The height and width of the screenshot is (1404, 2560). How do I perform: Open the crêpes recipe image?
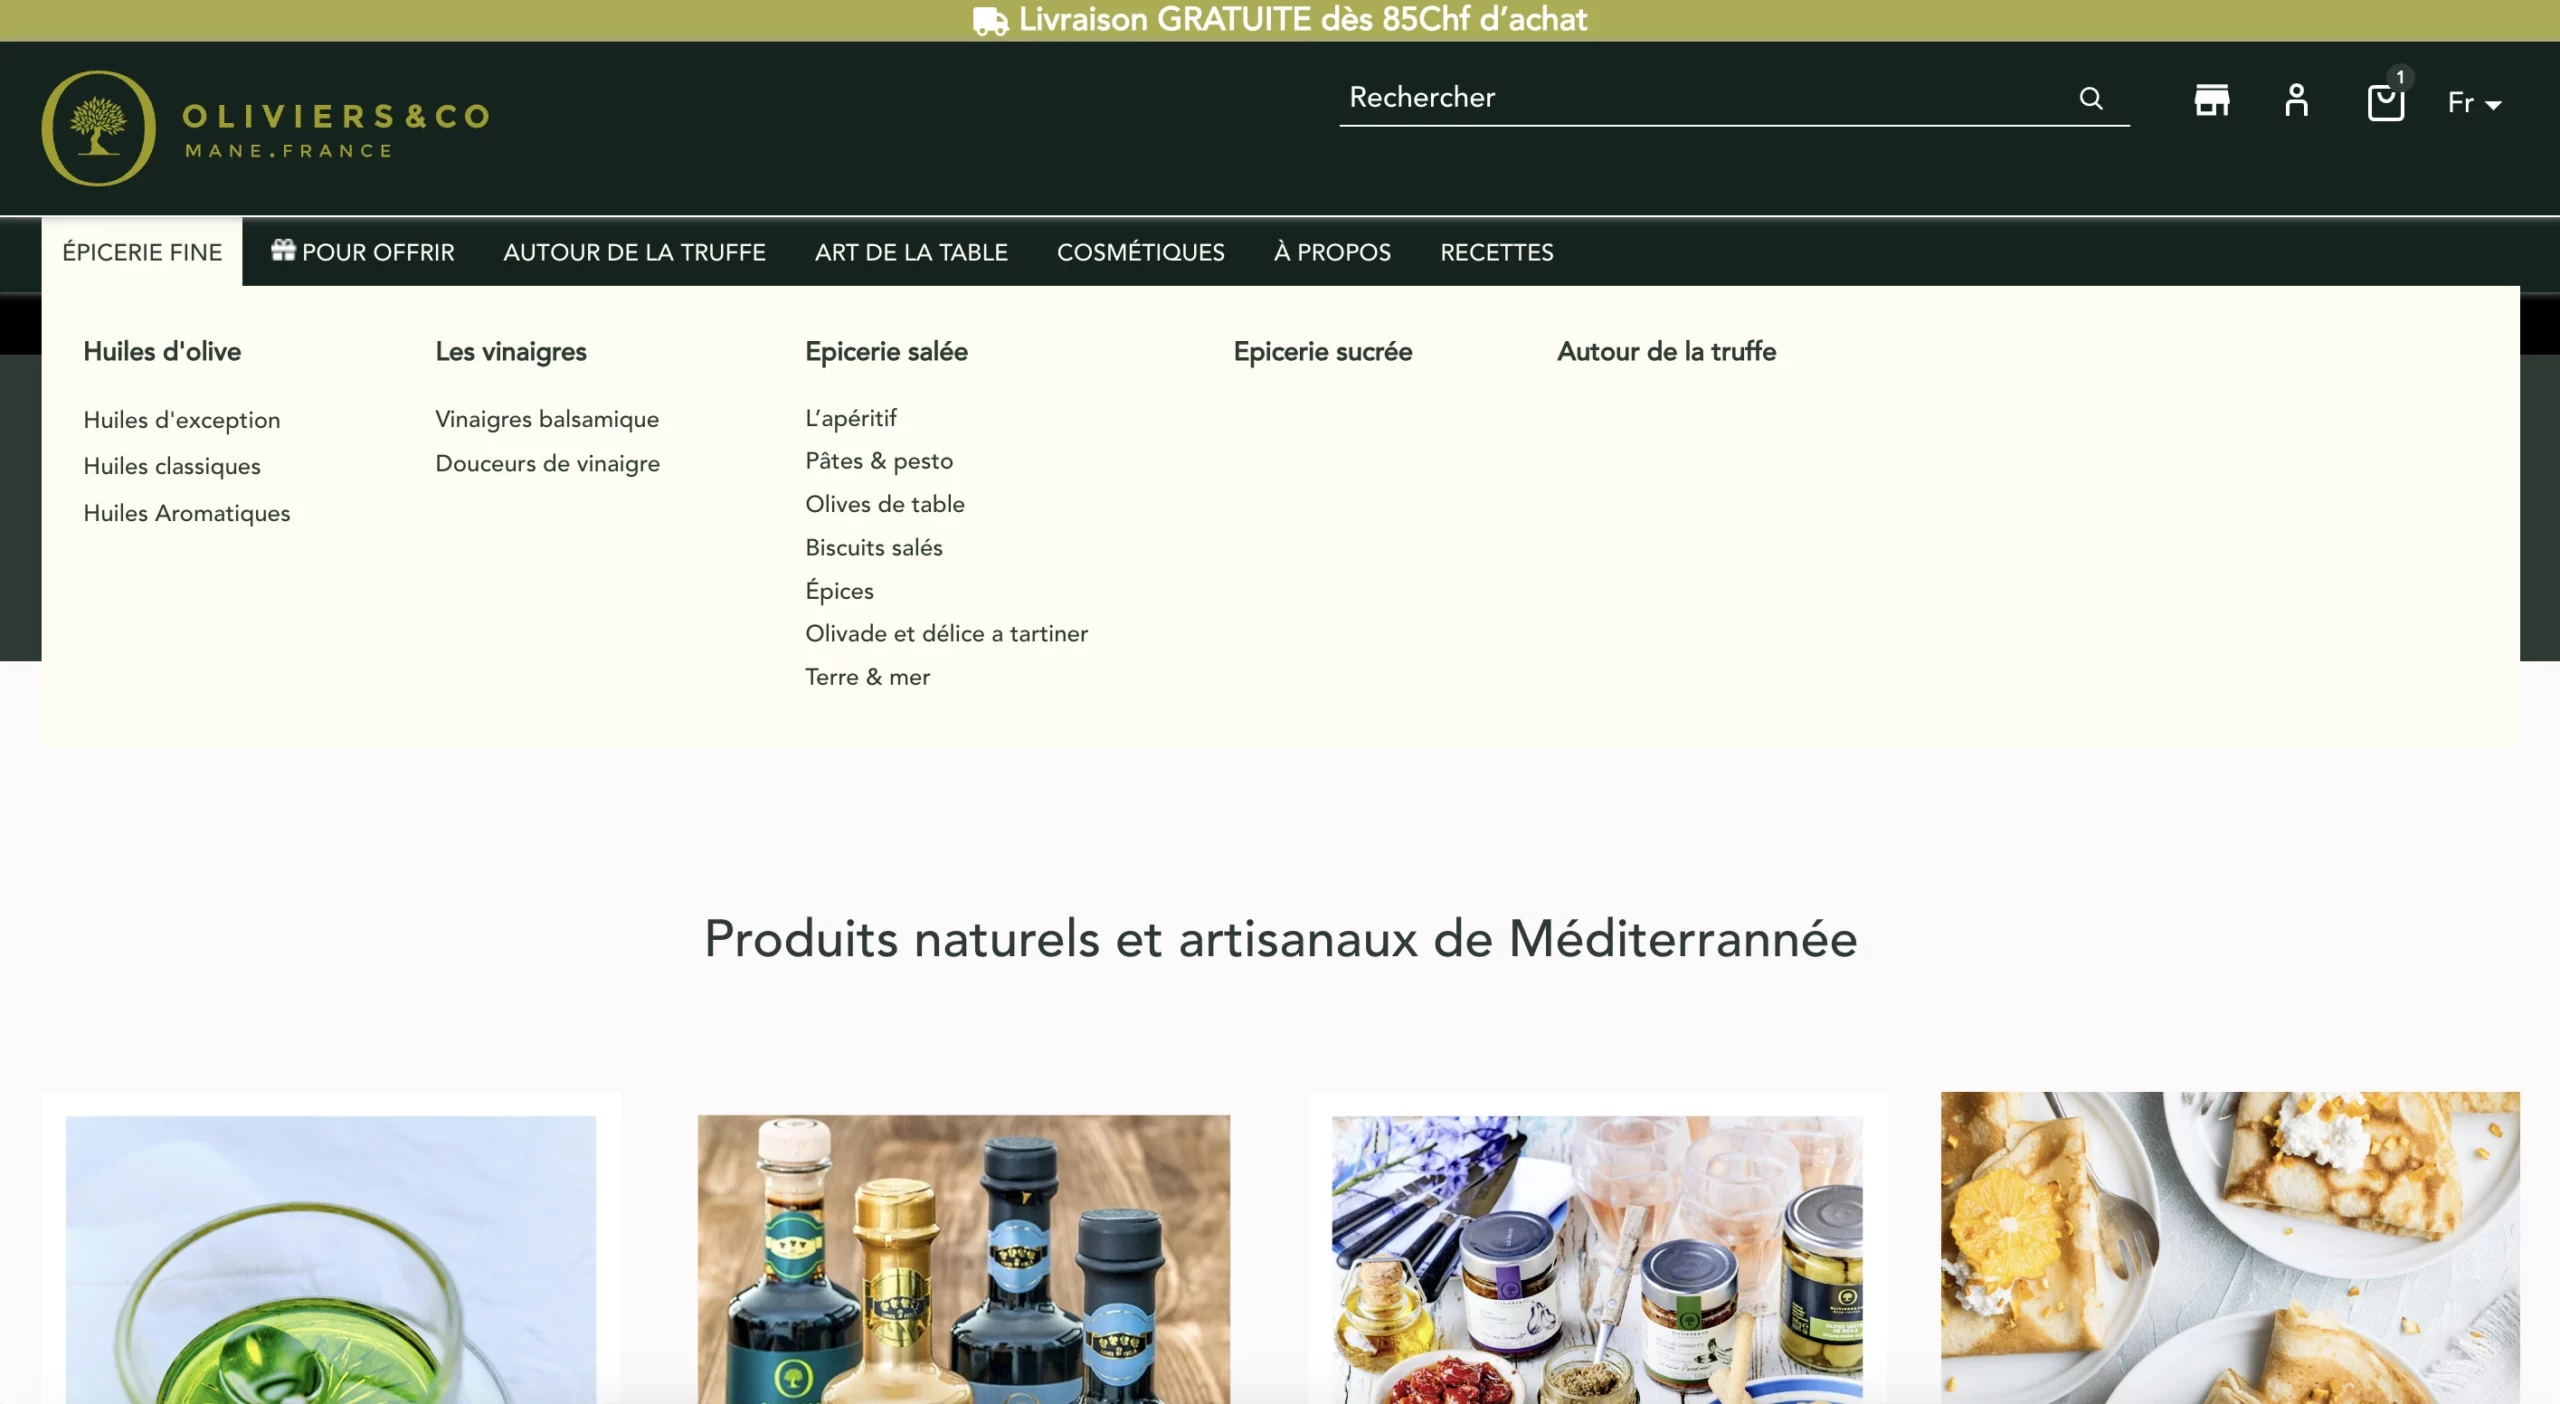[x=2230, y=1247]
